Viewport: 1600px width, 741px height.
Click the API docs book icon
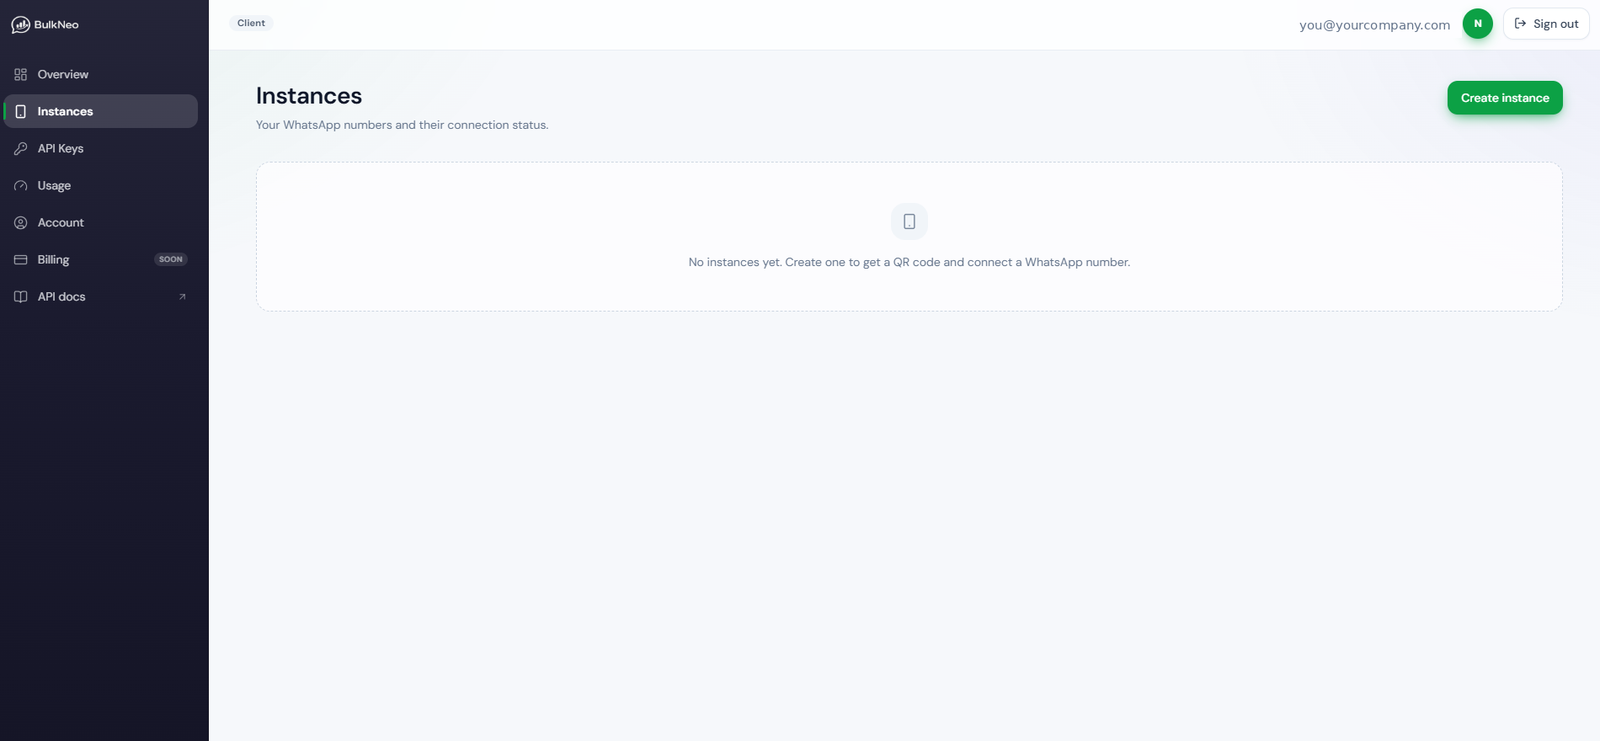20,296
